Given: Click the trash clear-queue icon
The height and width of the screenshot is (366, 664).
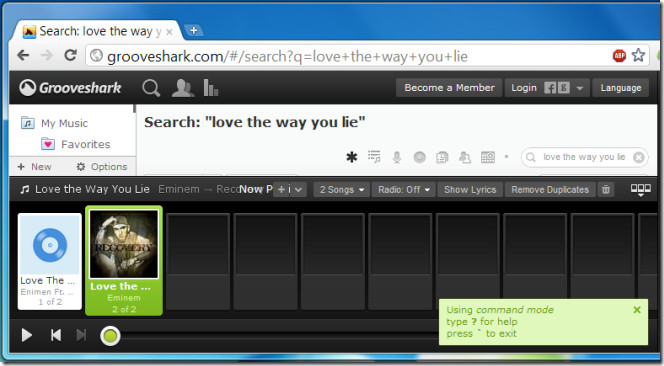Looking at the screenshot, I should (x=606, y=189).
